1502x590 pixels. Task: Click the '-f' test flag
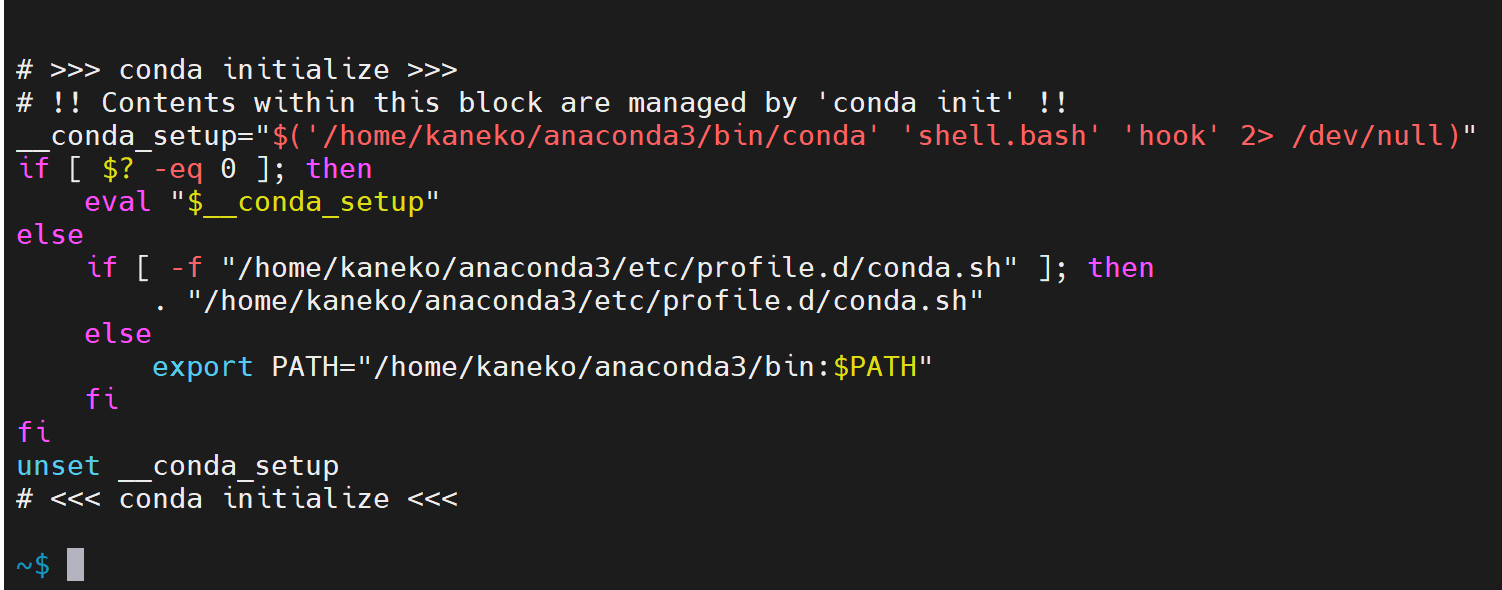(x=186, y=268)
